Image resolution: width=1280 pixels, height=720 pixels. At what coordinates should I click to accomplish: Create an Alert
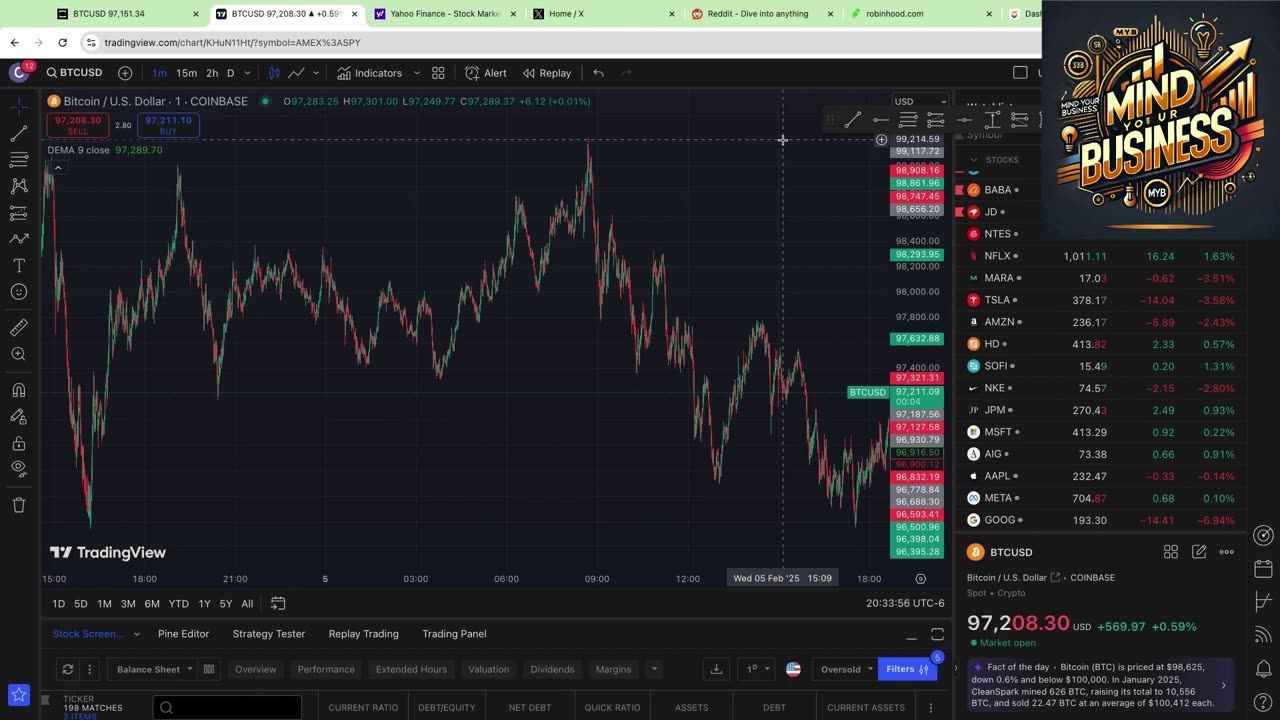tap(486, 73)
